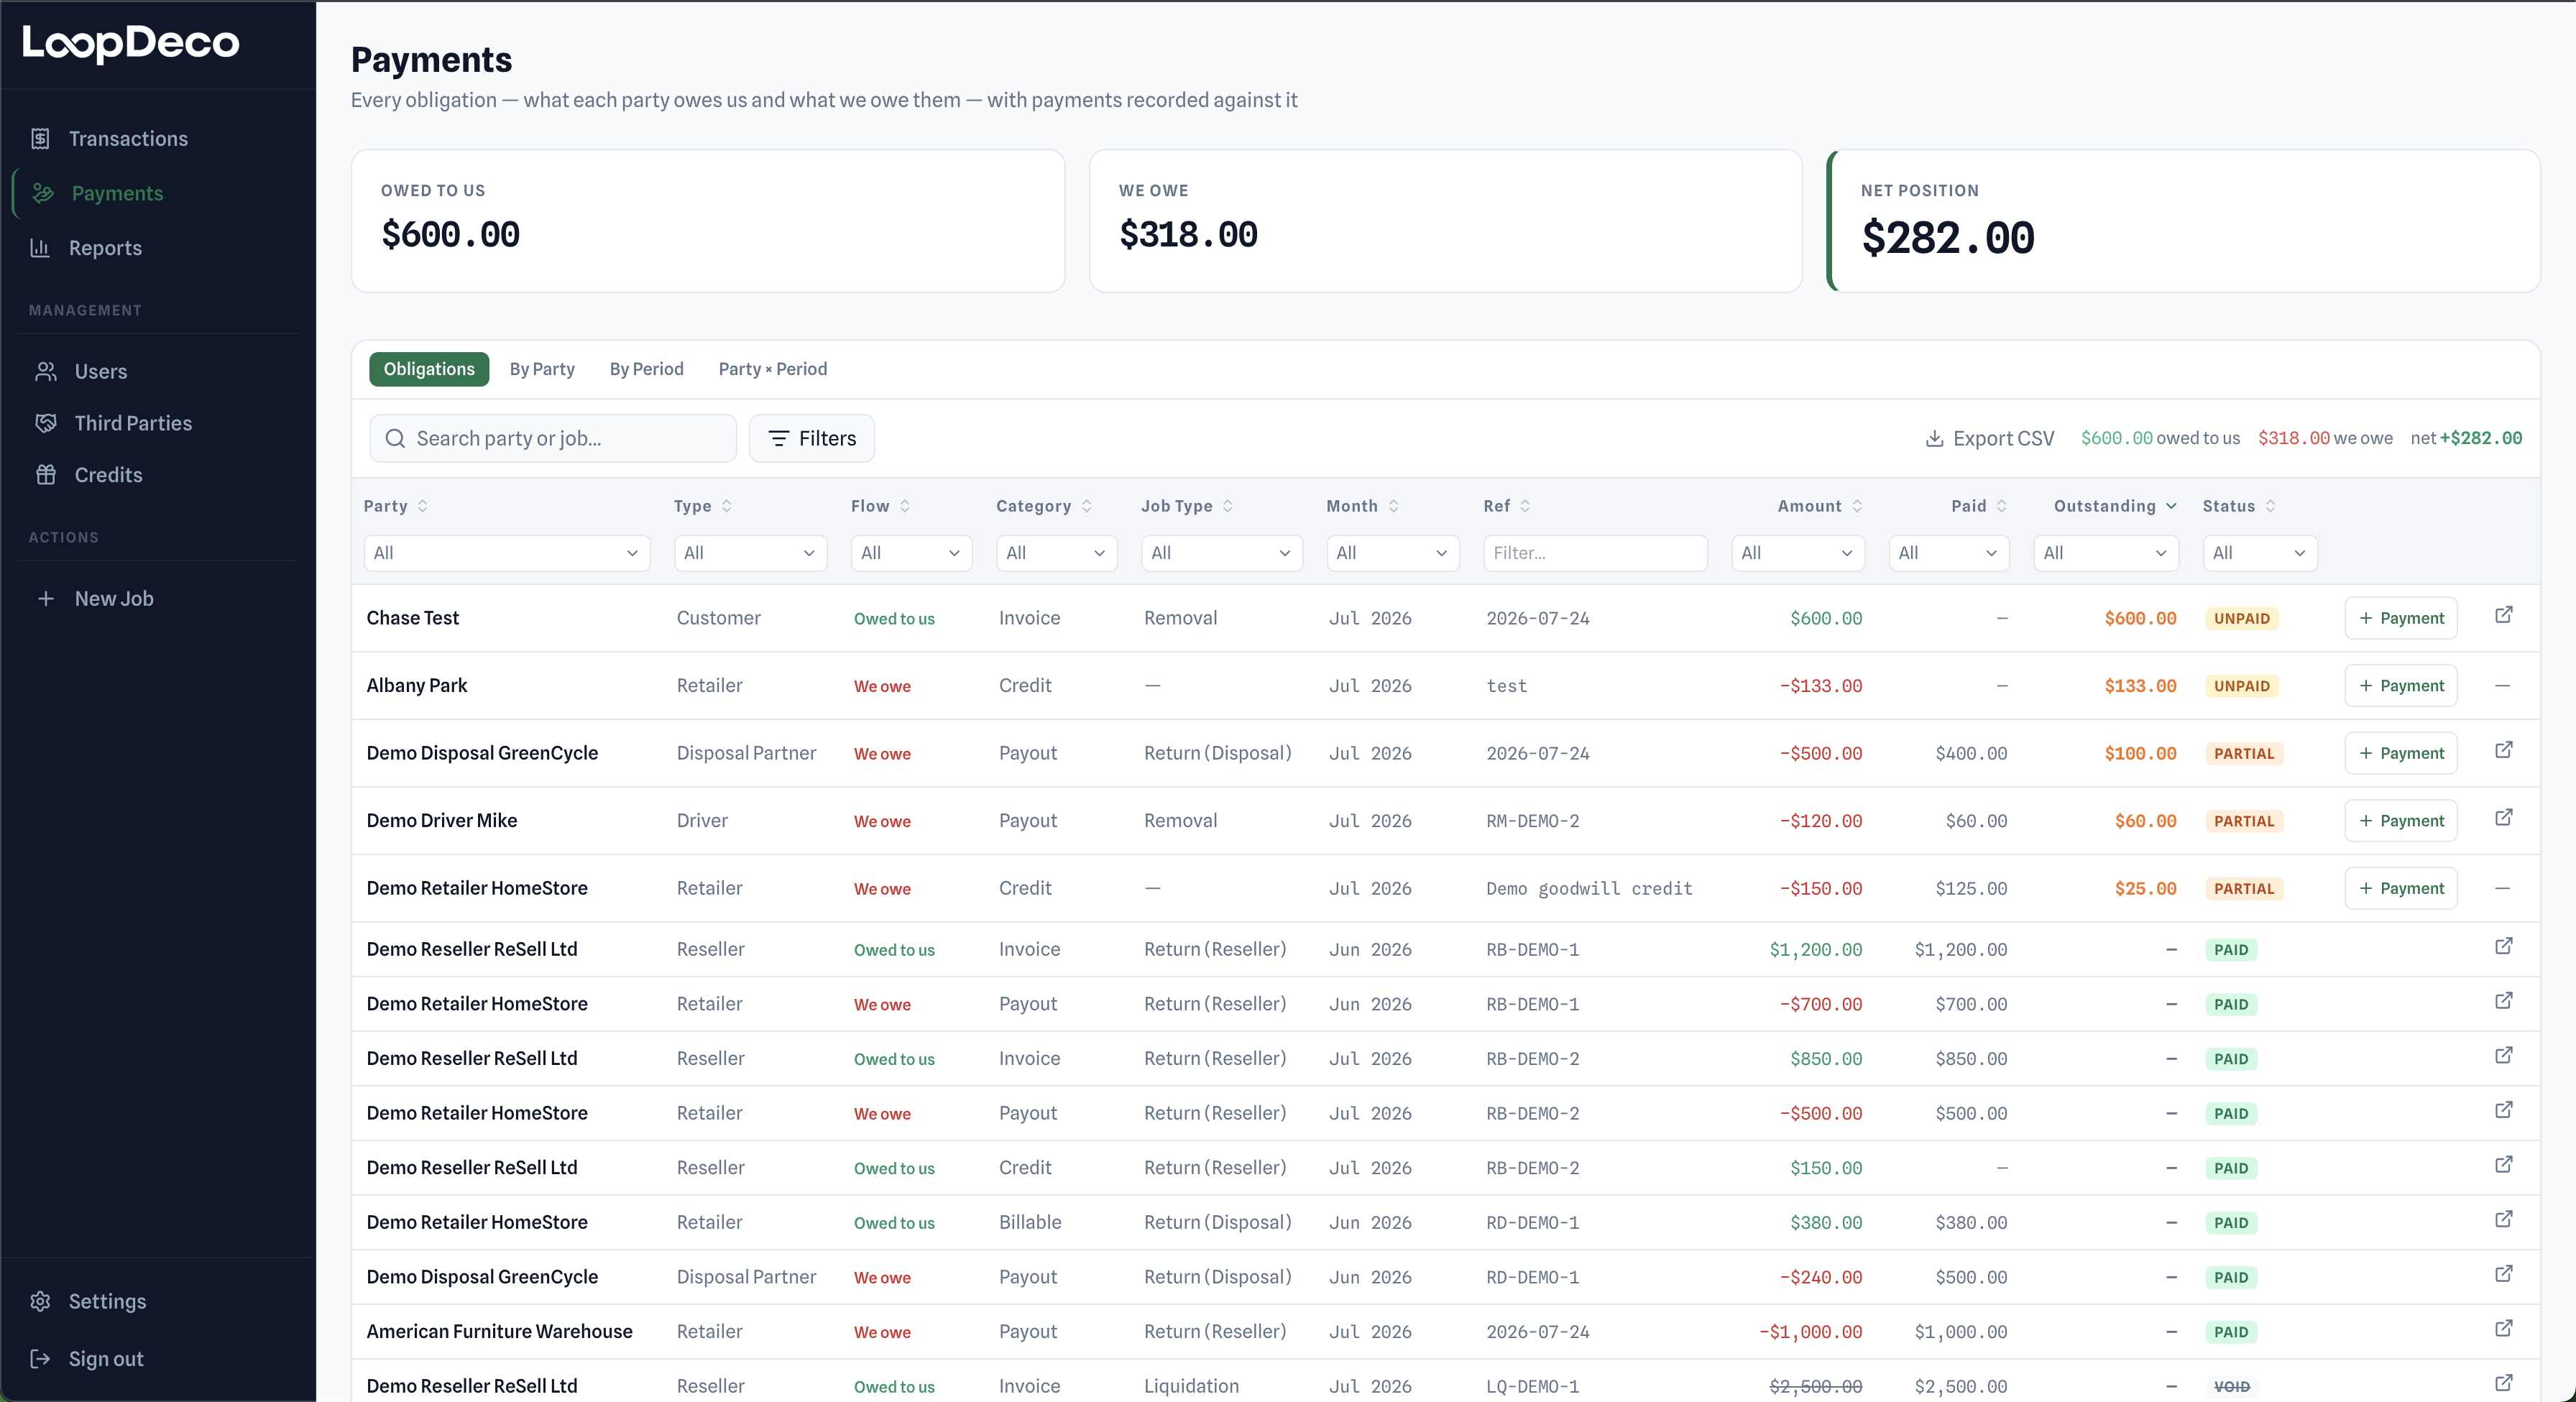The height and width of the screenshot is (1402, 2576).
Task: Open RD-DEMO-1 Billable row link icon
Action: (2503, 1219)
